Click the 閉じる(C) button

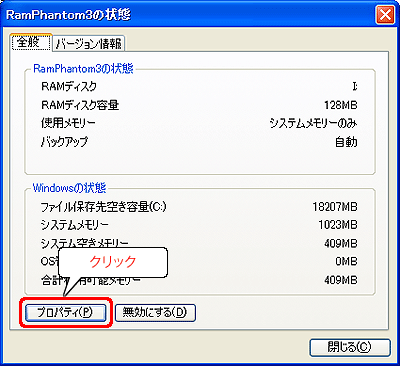pyautogui.click(x=350, y=347)
